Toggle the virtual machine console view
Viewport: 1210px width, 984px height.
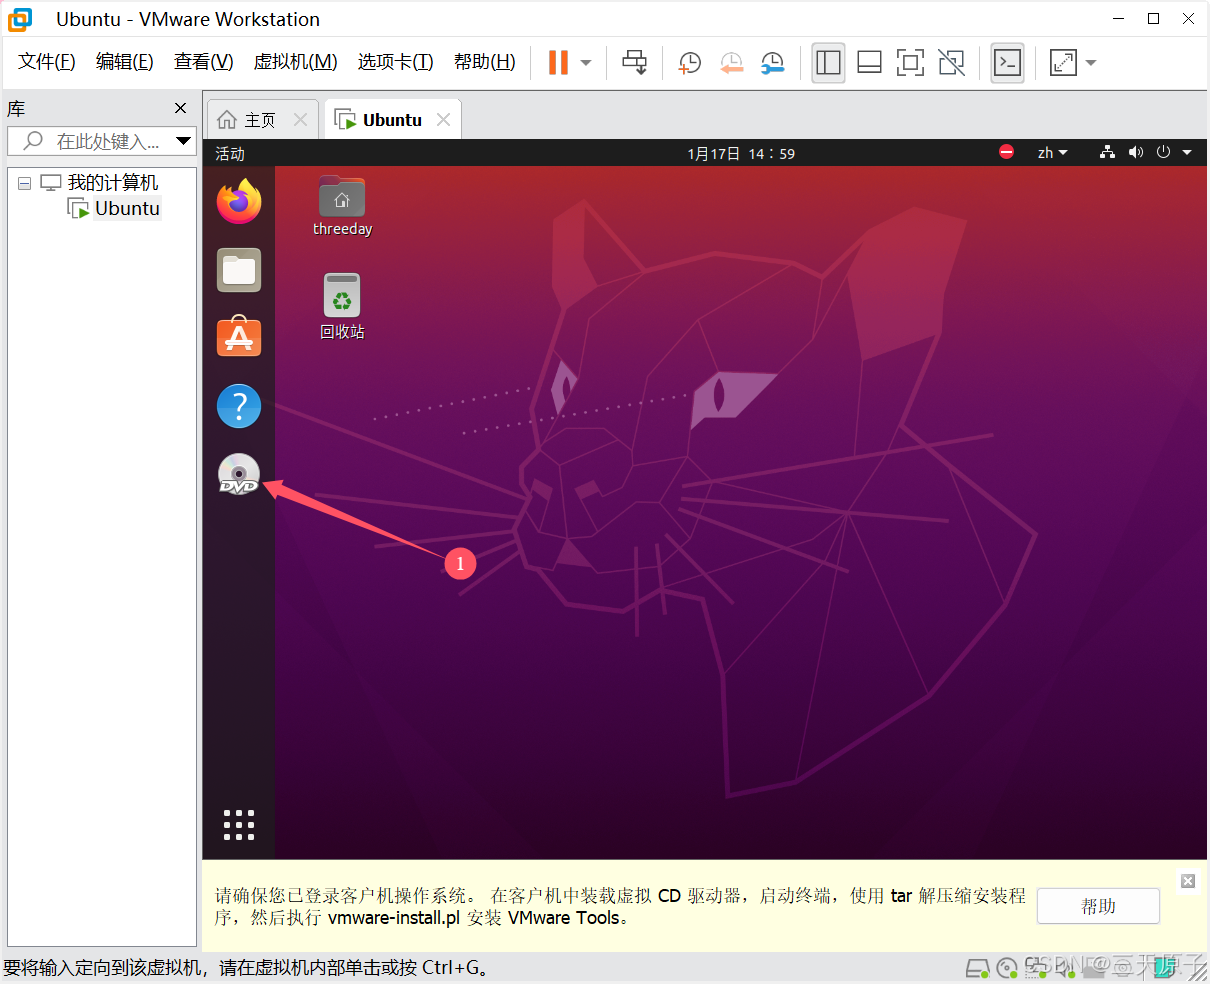(910, 62)
